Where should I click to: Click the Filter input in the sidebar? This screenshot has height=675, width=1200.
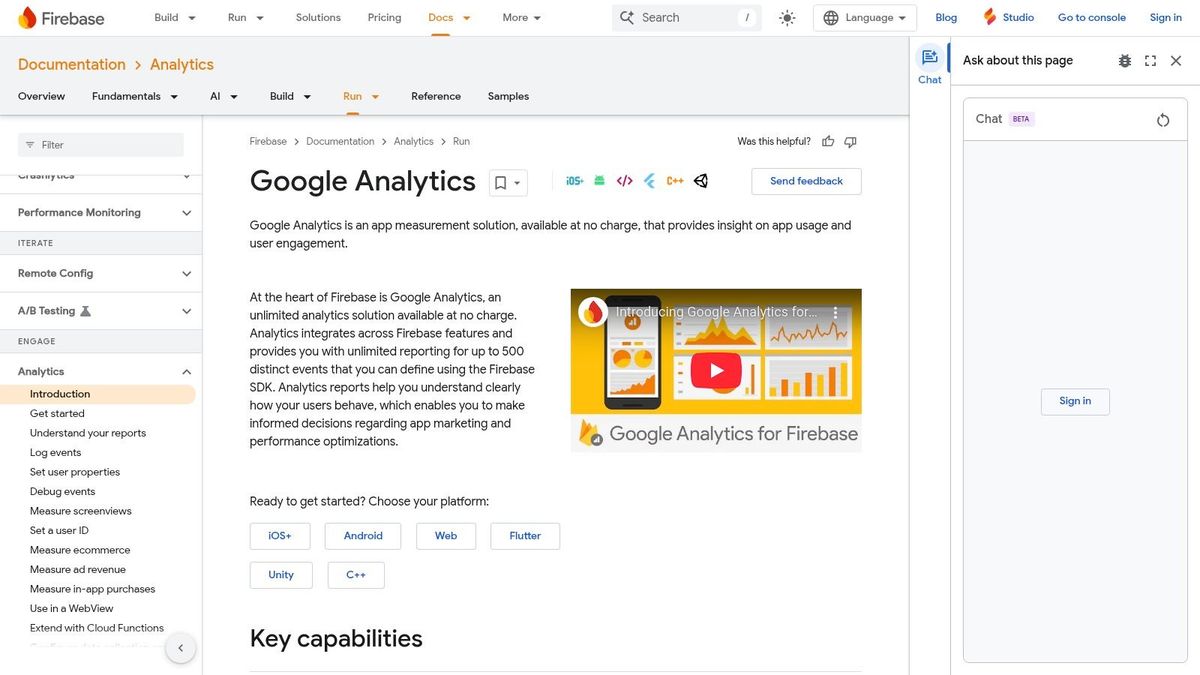coord(100,144)
